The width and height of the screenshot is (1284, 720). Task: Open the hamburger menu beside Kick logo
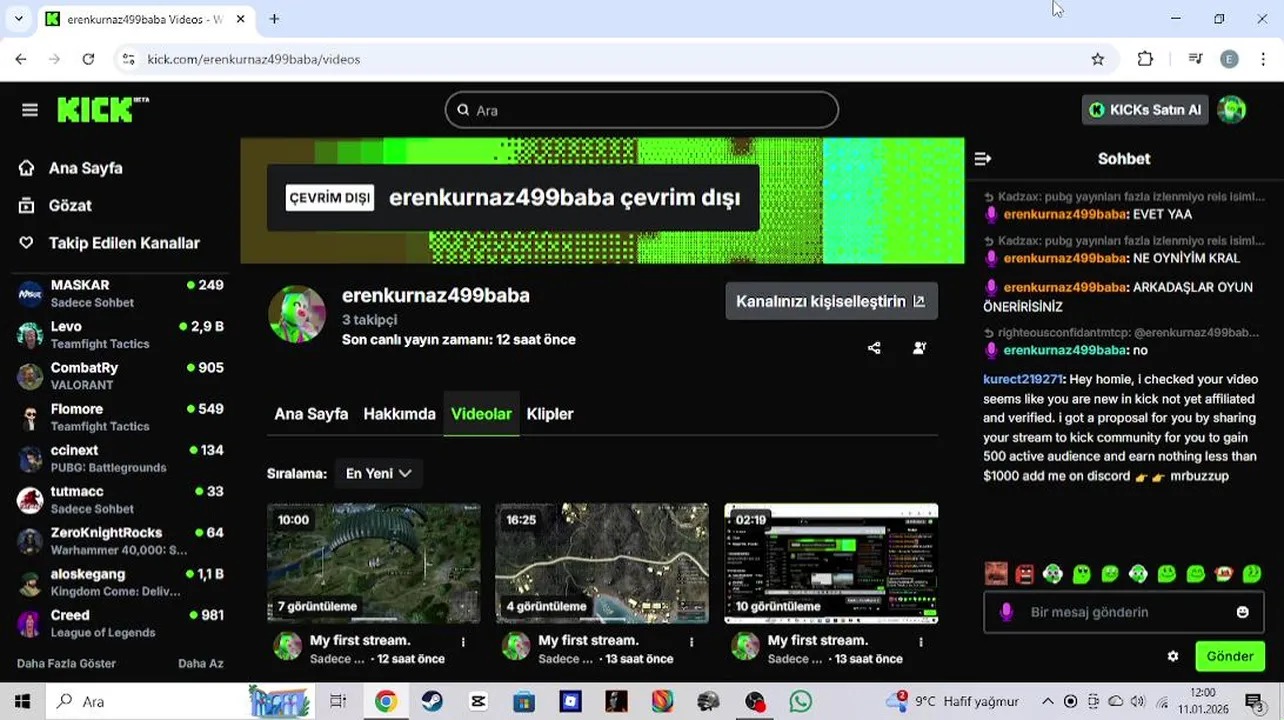[30, 110]
